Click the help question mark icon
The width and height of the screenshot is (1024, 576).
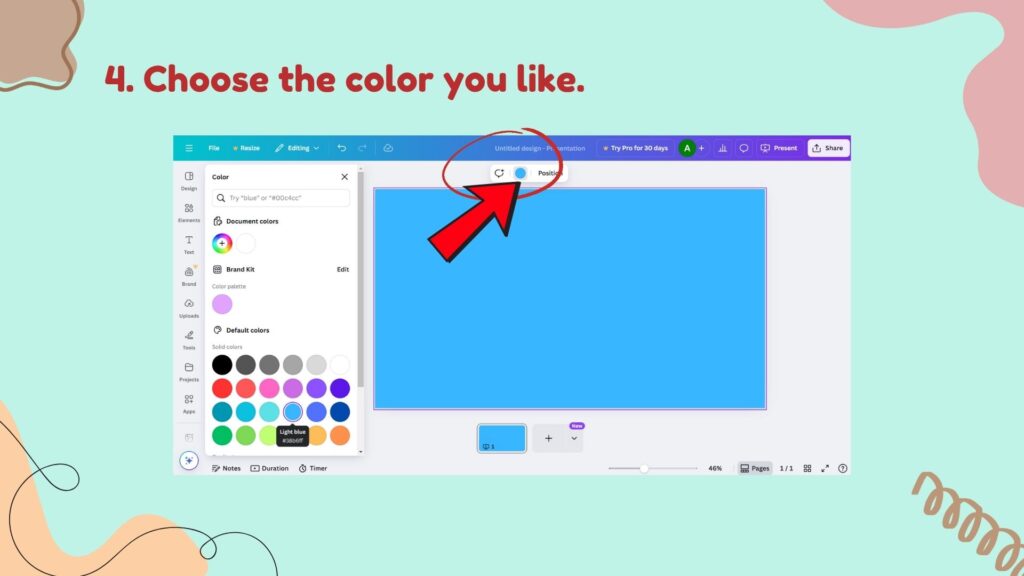tap(843, 468)
